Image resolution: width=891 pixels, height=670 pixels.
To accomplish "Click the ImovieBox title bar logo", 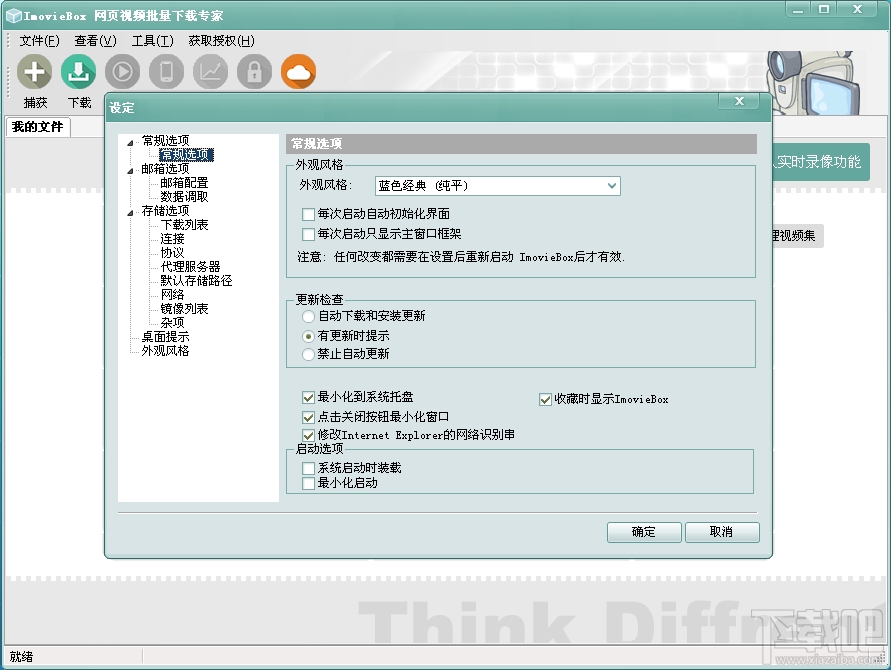I will click(x=14, y=14).
